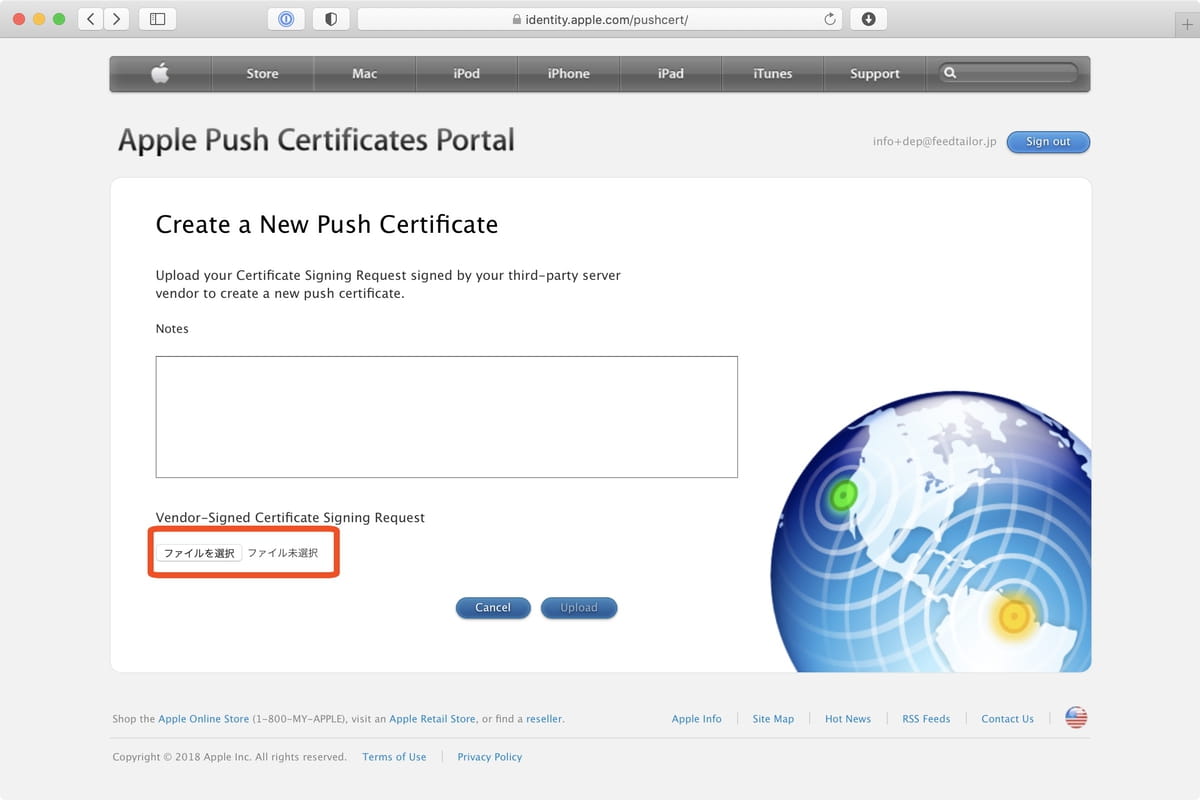
Task: Click the Sign out button
Action: point(1048,142)
